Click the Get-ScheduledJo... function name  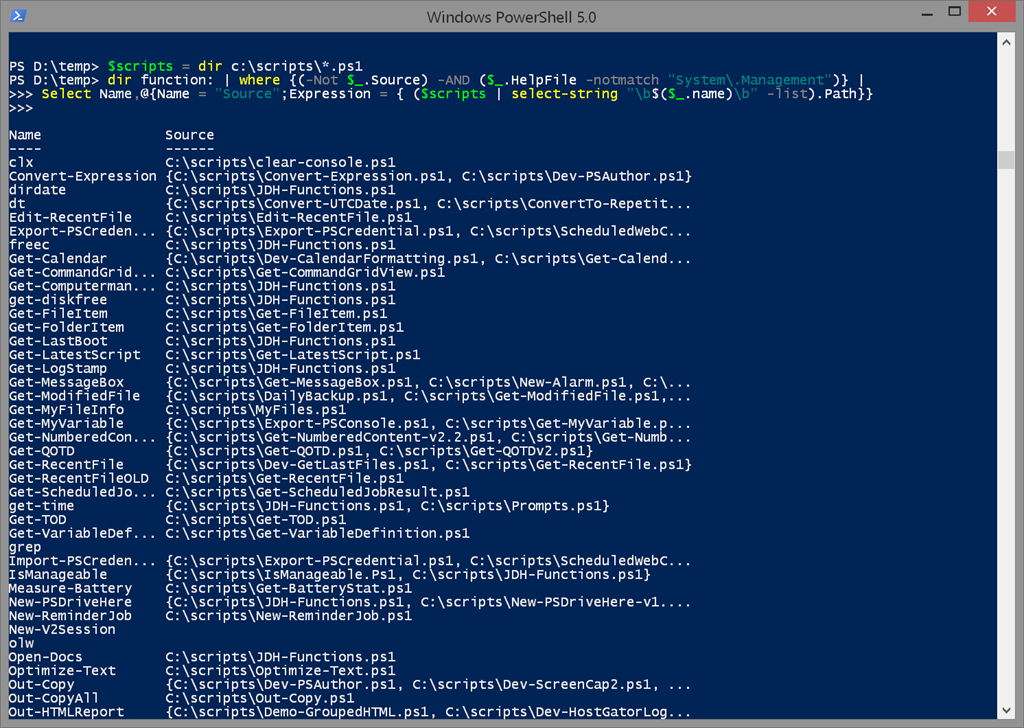[x=83, y=492]
